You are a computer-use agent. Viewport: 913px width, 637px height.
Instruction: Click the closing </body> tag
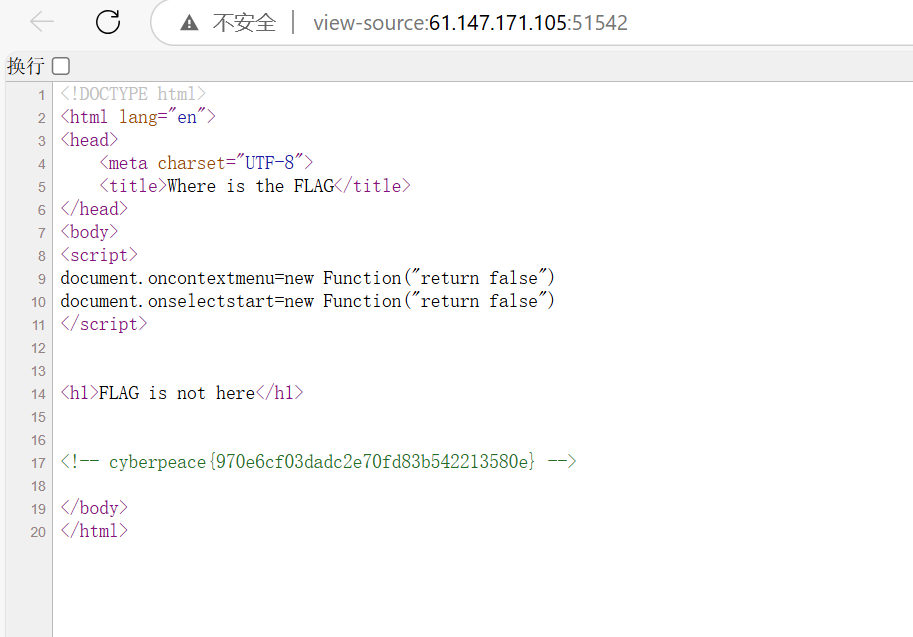tap(94, 508)
